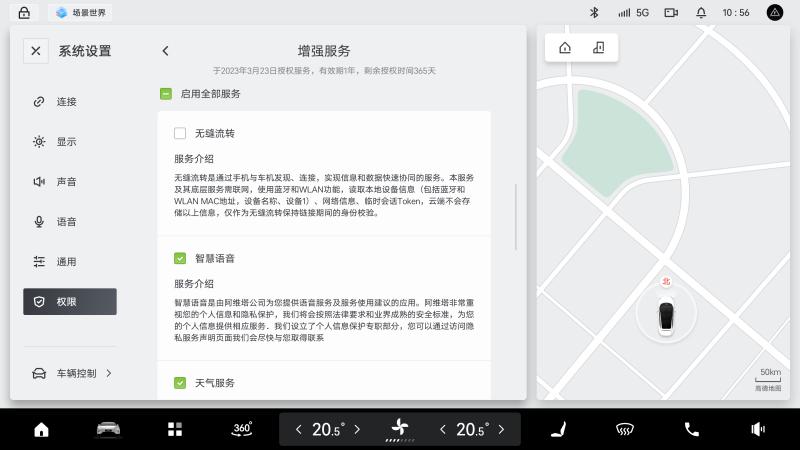The height and width of the screenshot is (450, 800).
Task: Tap the lock icon in top bar
Action: pyautogui.click(x=24, y=13)
